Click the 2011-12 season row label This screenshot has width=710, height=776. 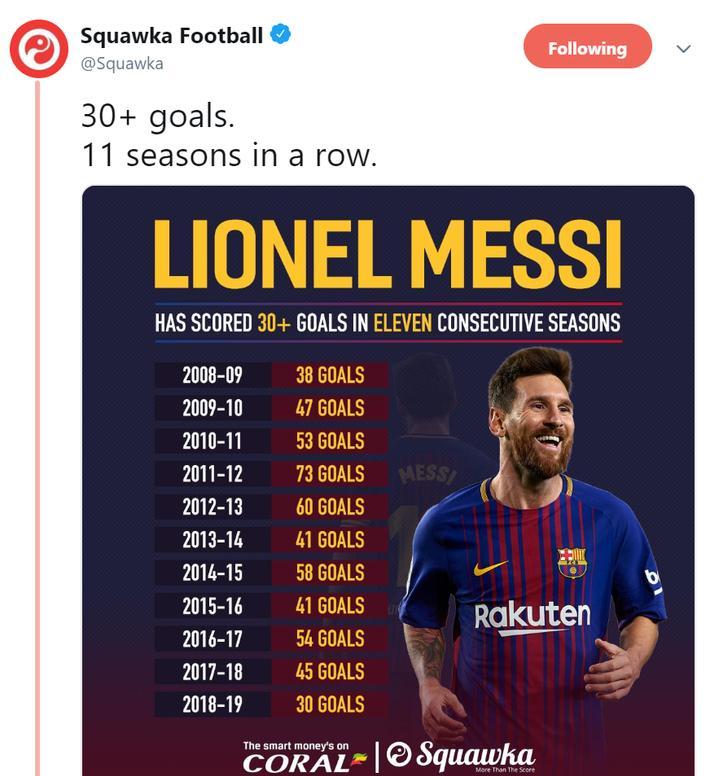point(213,474)
